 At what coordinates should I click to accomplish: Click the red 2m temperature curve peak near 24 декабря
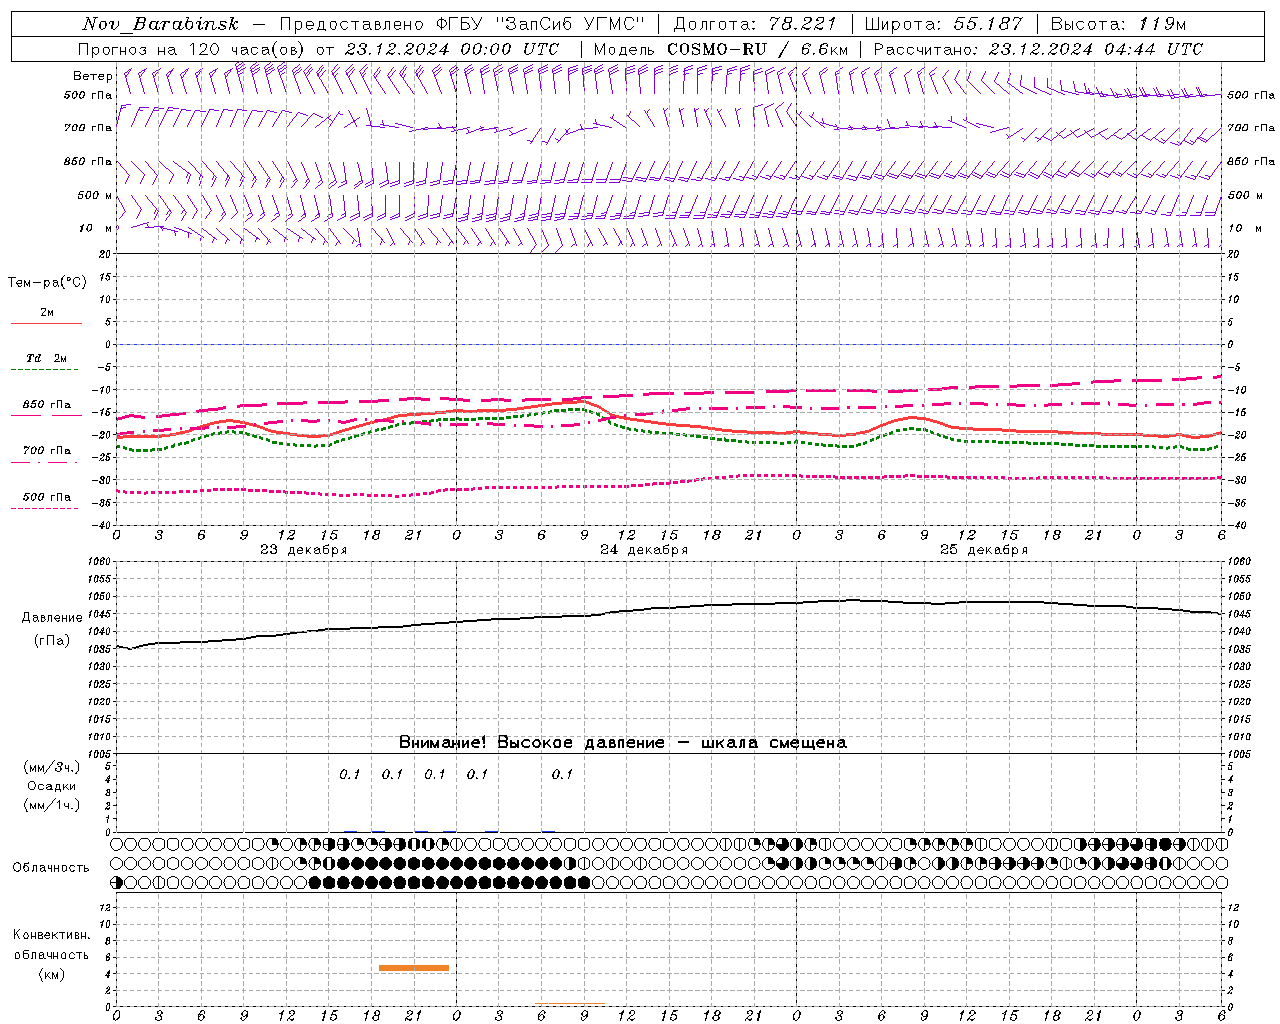pyautogui.click(x=585, y=401)
